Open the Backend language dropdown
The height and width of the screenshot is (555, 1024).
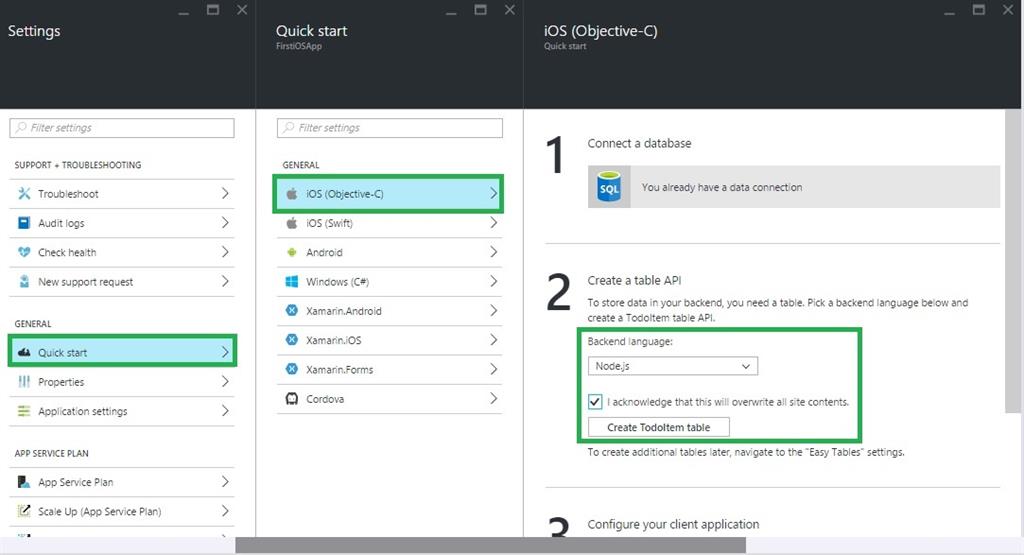coord(672,366)
